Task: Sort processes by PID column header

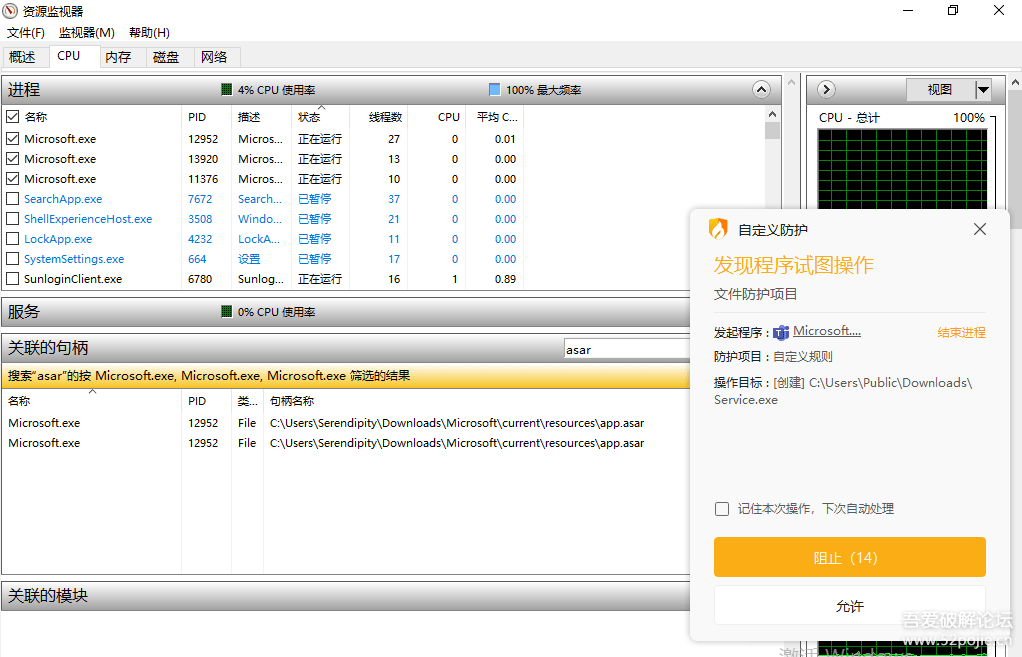Action: coord(206,117)
